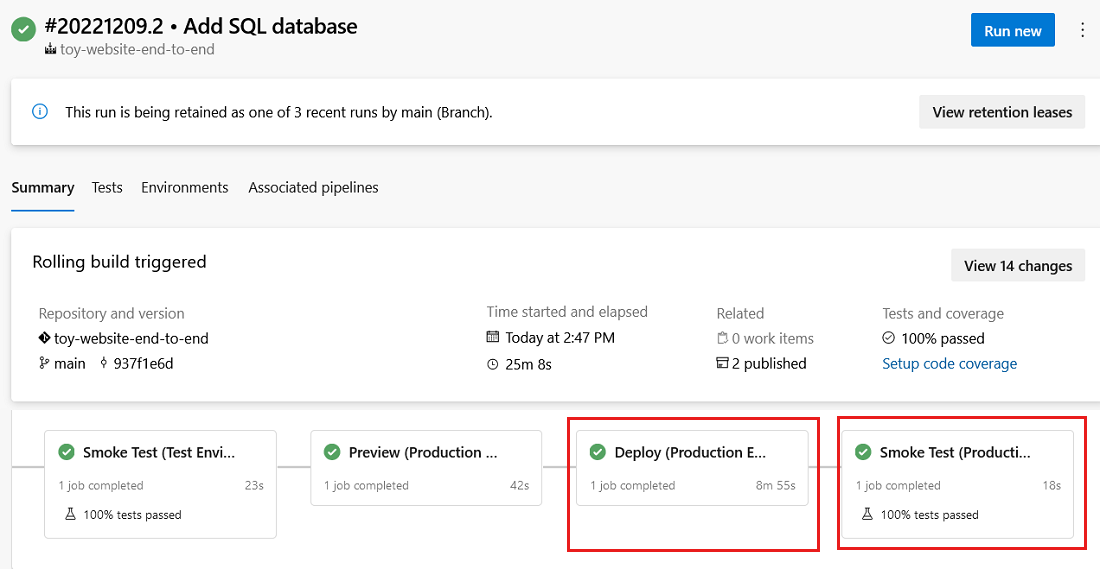Click the Time started and elapsed label
This screenshot has height=569, width=1100.
tap(567, 312)
